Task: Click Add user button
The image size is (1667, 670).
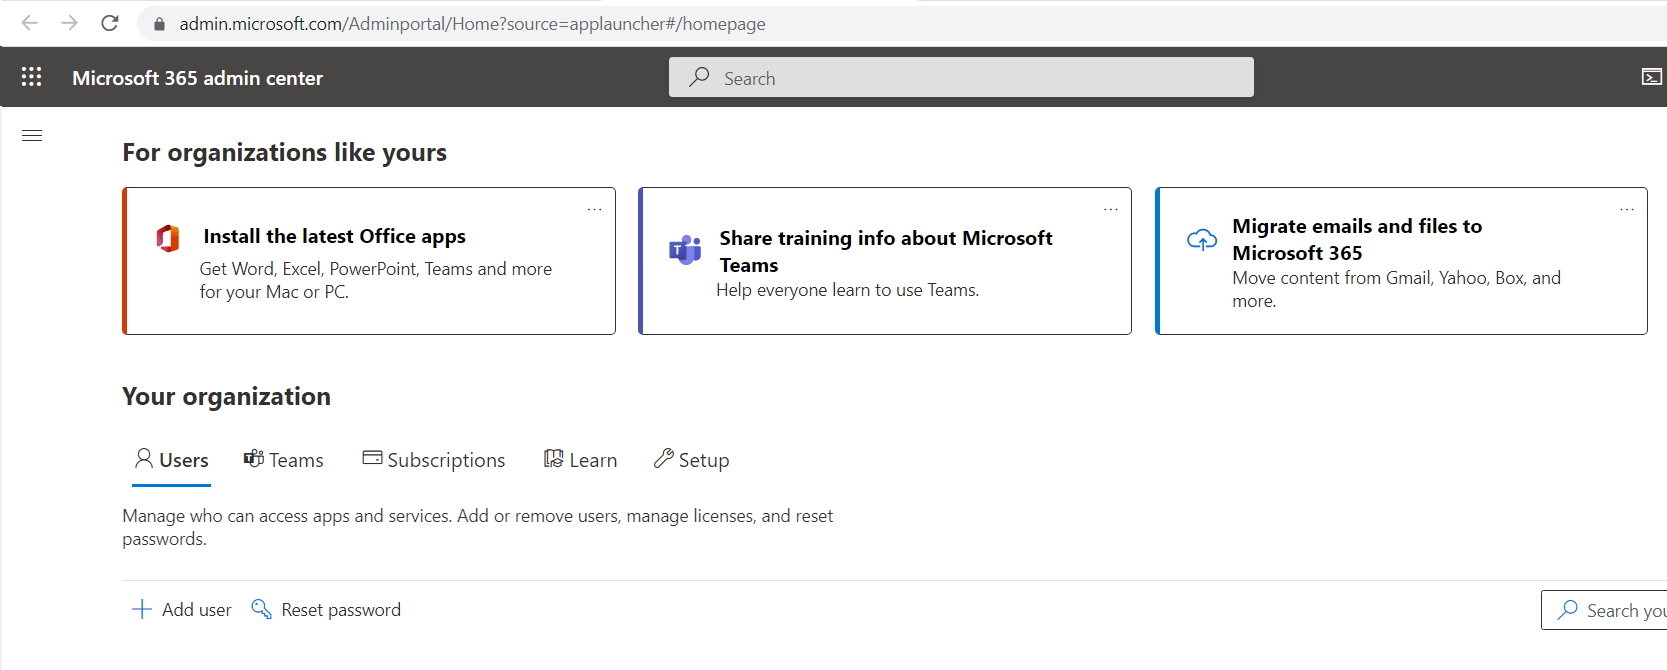Action: [182, 610]
